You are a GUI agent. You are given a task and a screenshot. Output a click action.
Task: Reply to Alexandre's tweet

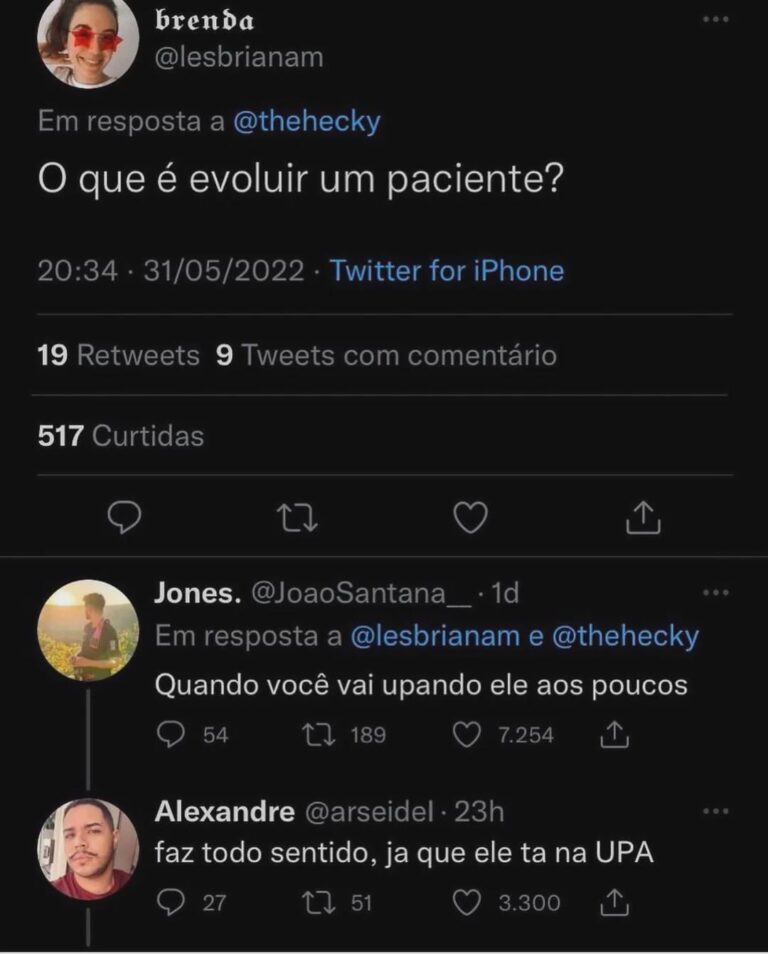coord(172,903)
